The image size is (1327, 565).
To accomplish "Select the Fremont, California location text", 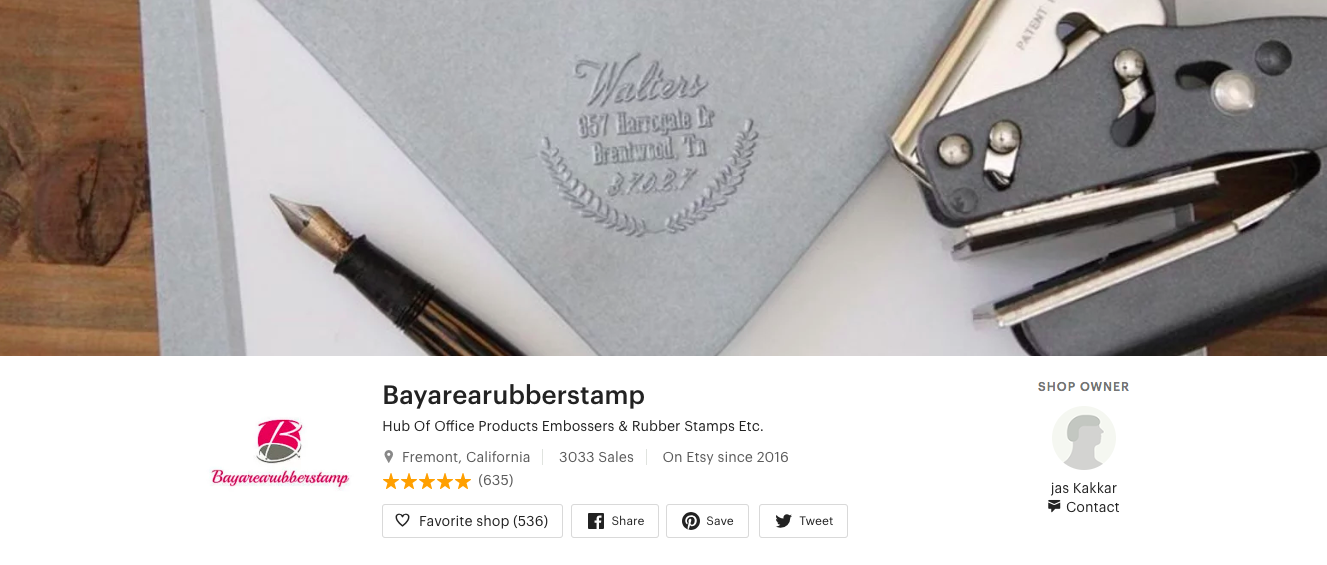I will (x=466, y=457).
